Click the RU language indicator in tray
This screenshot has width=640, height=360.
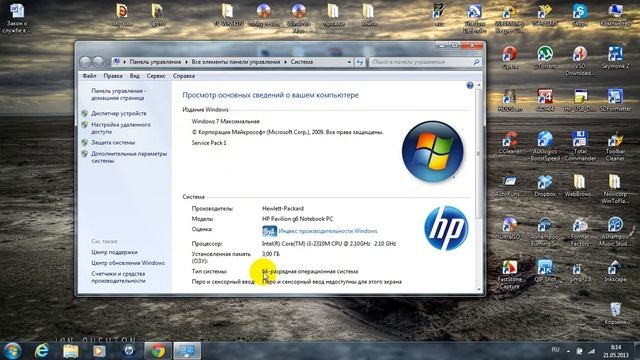click(555, 350)
